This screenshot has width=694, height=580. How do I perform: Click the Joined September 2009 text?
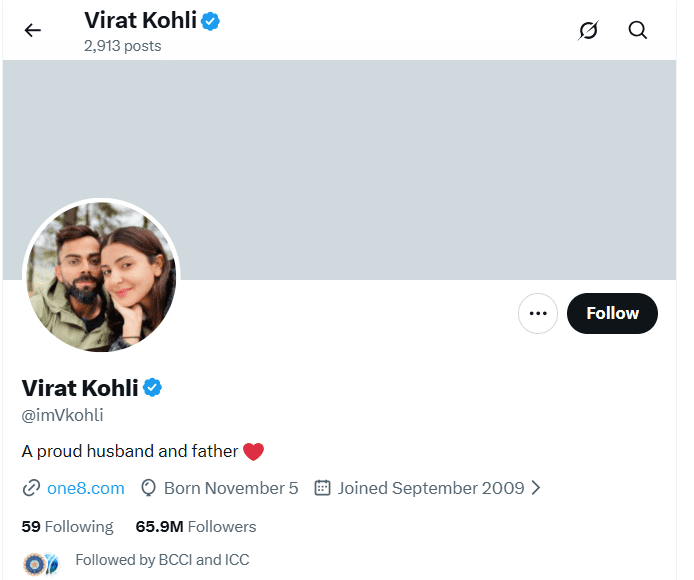431,488
